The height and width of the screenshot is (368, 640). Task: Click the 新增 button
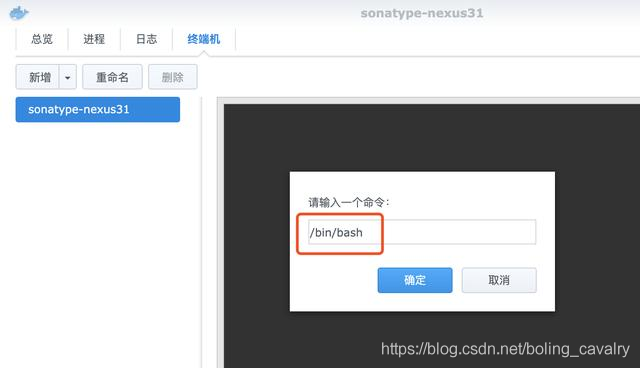click(x=38, y=77)
